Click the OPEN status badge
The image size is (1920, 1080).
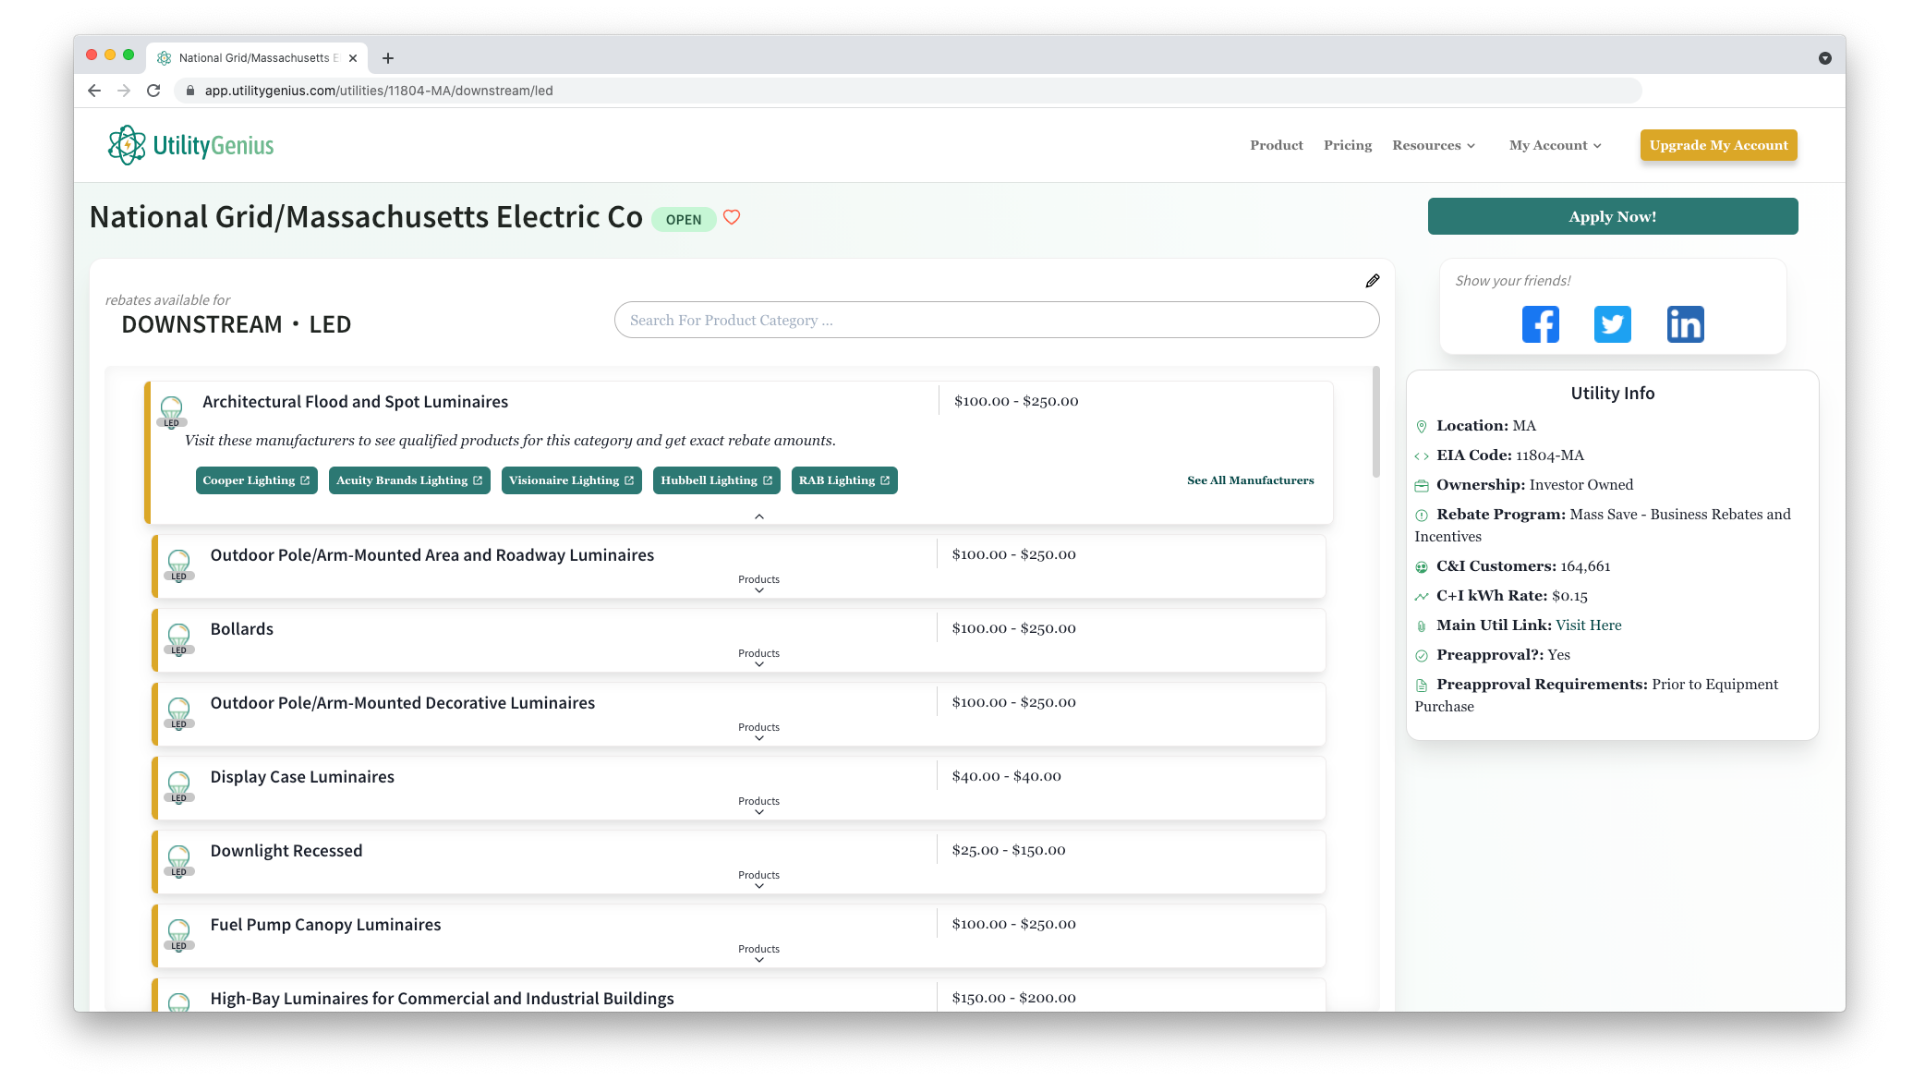pos(683,219)
